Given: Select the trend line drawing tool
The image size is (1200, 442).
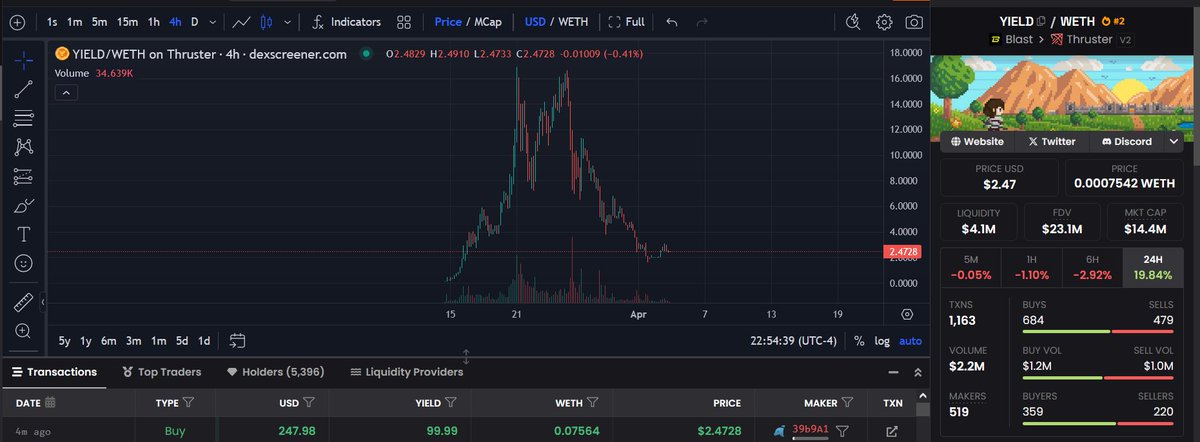Looking at the screenshot, I should coord(24,89).
